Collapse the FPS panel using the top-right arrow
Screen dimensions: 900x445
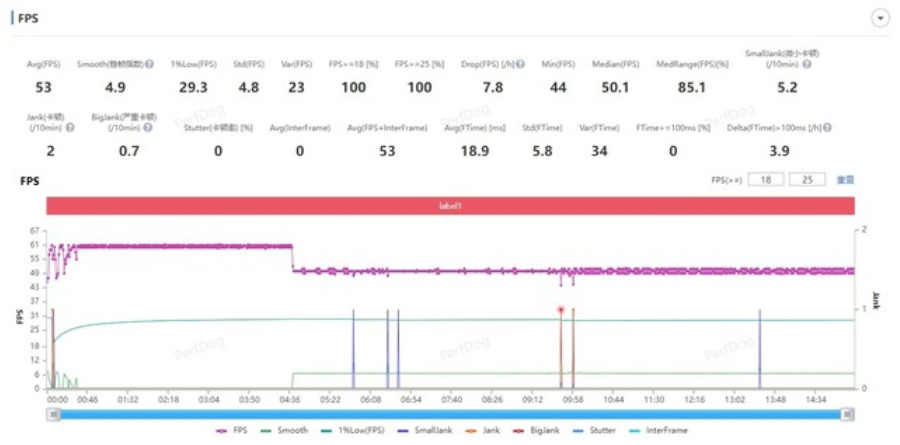(x=880, y=18)
